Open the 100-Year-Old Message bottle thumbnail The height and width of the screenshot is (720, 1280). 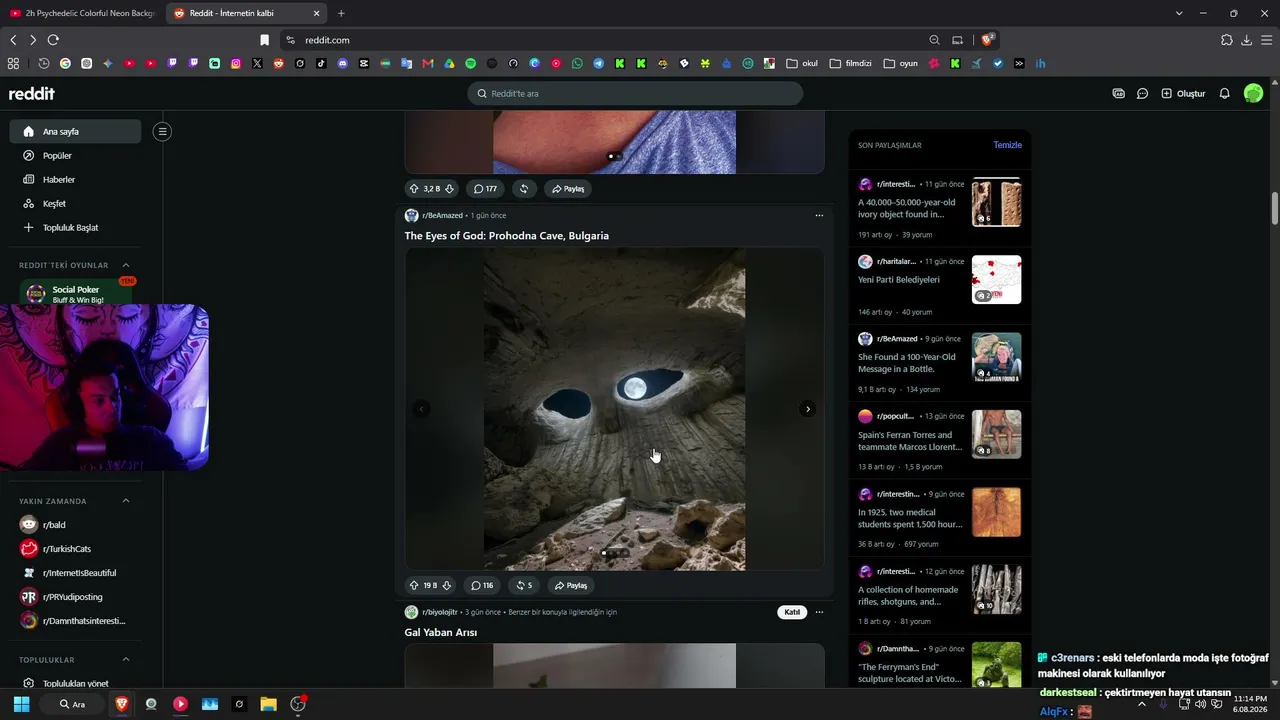(996, 357)
